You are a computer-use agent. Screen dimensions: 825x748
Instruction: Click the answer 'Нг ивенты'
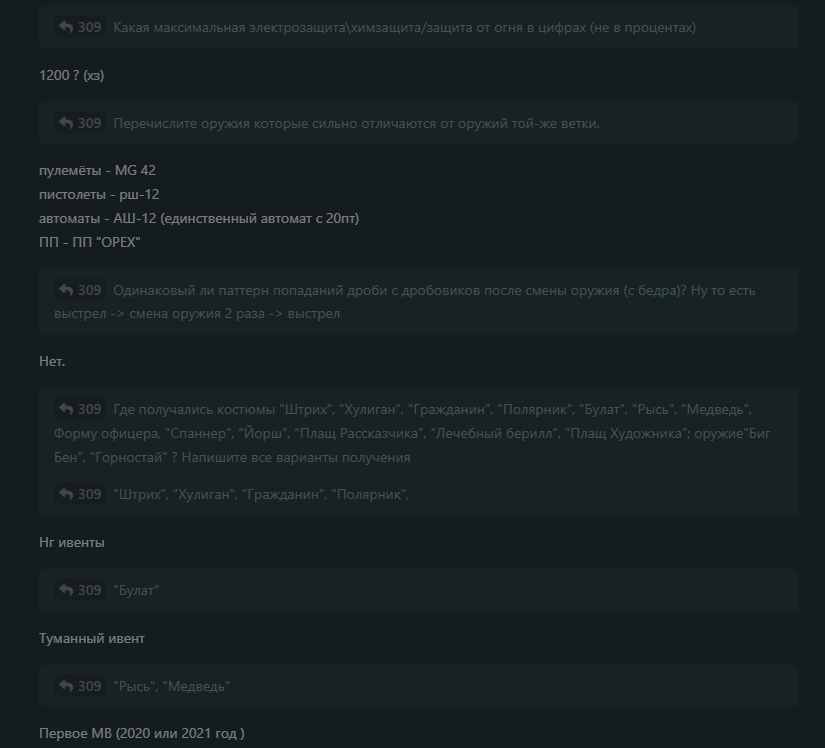pyautogui.click(x=72, y=542)
